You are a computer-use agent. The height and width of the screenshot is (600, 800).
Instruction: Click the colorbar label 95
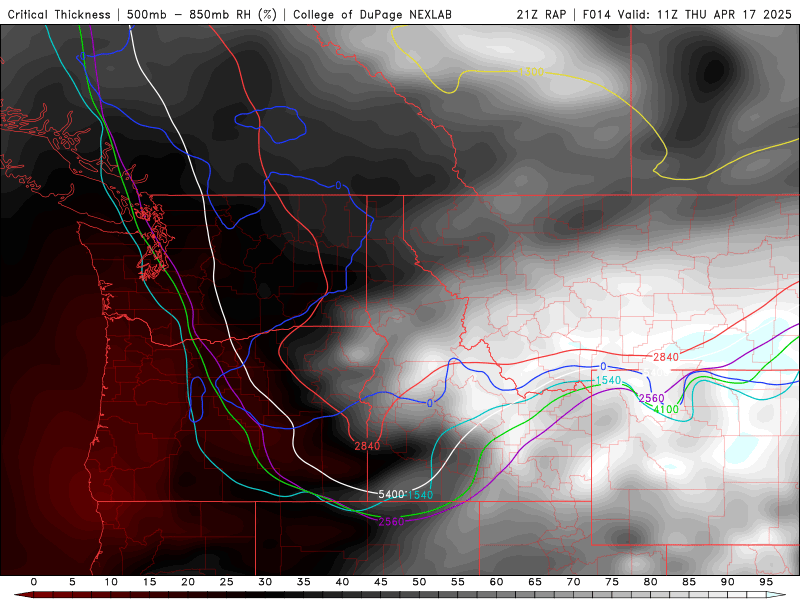(x=766, y=582)
